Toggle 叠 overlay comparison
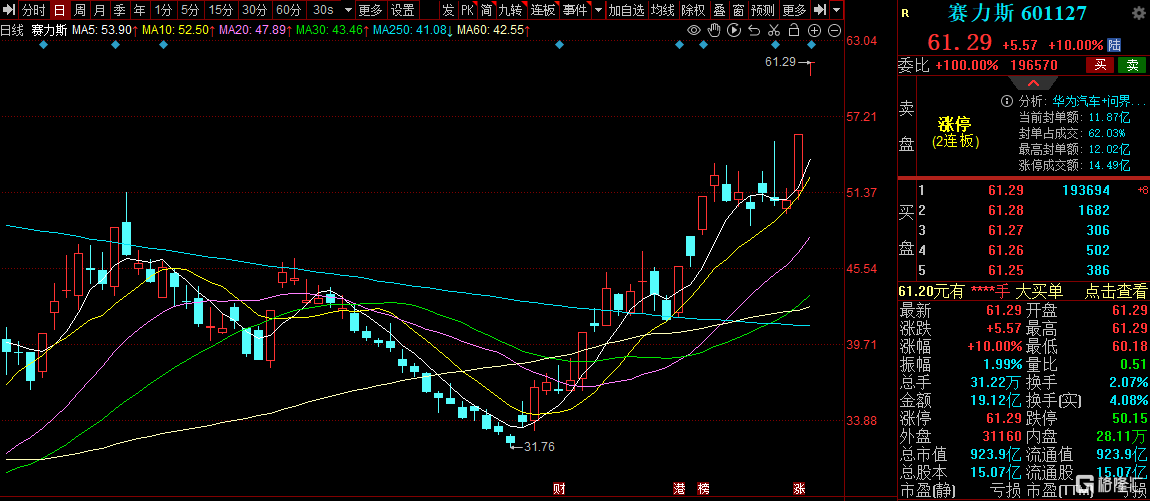 719,10
